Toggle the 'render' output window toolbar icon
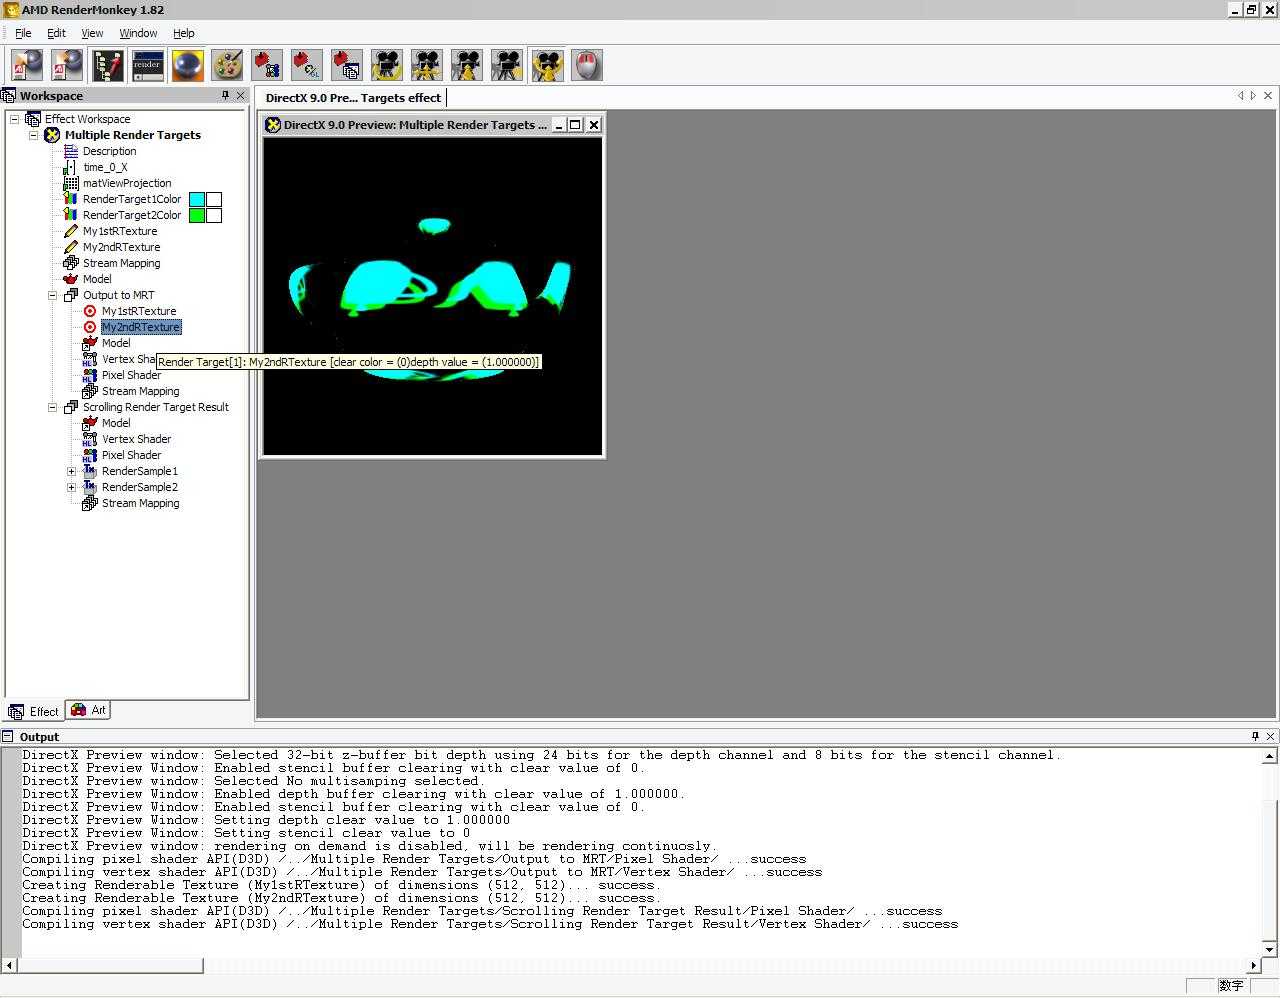Viewport: 1280px width, 998px height. coord(147,66)
